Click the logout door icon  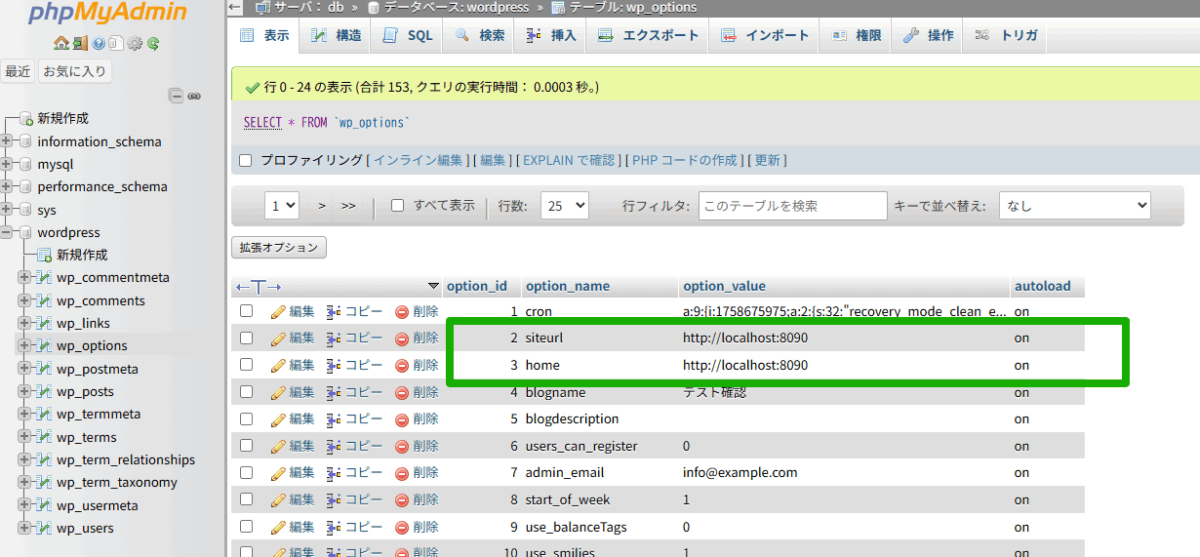click(80, 43)
